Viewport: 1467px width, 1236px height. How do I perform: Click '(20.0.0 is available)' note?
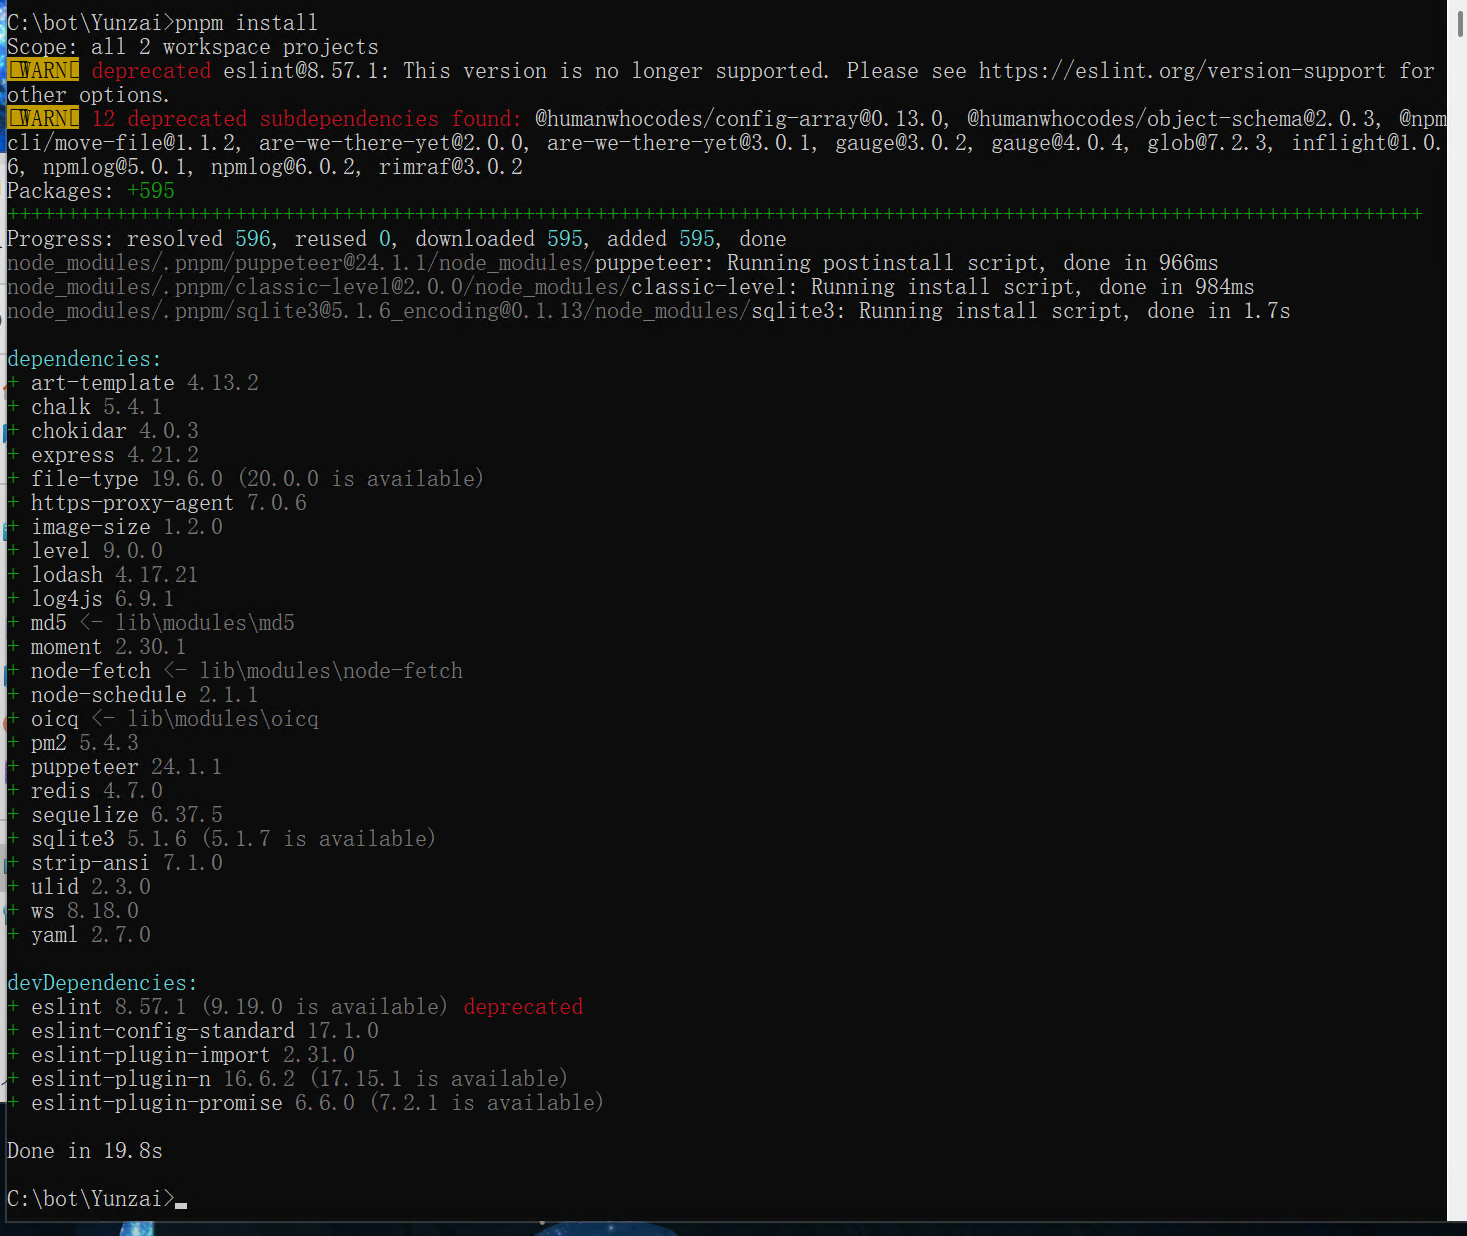361,478
